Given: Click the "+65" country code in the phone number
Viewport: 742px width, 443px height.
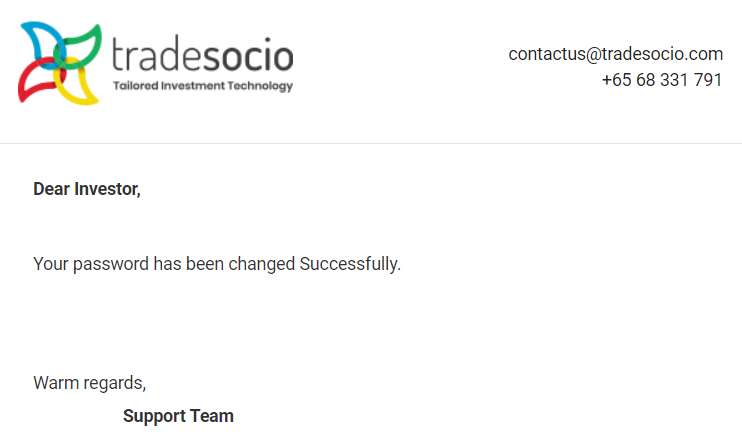Looking at the screenshot, I should click(616, 80).
